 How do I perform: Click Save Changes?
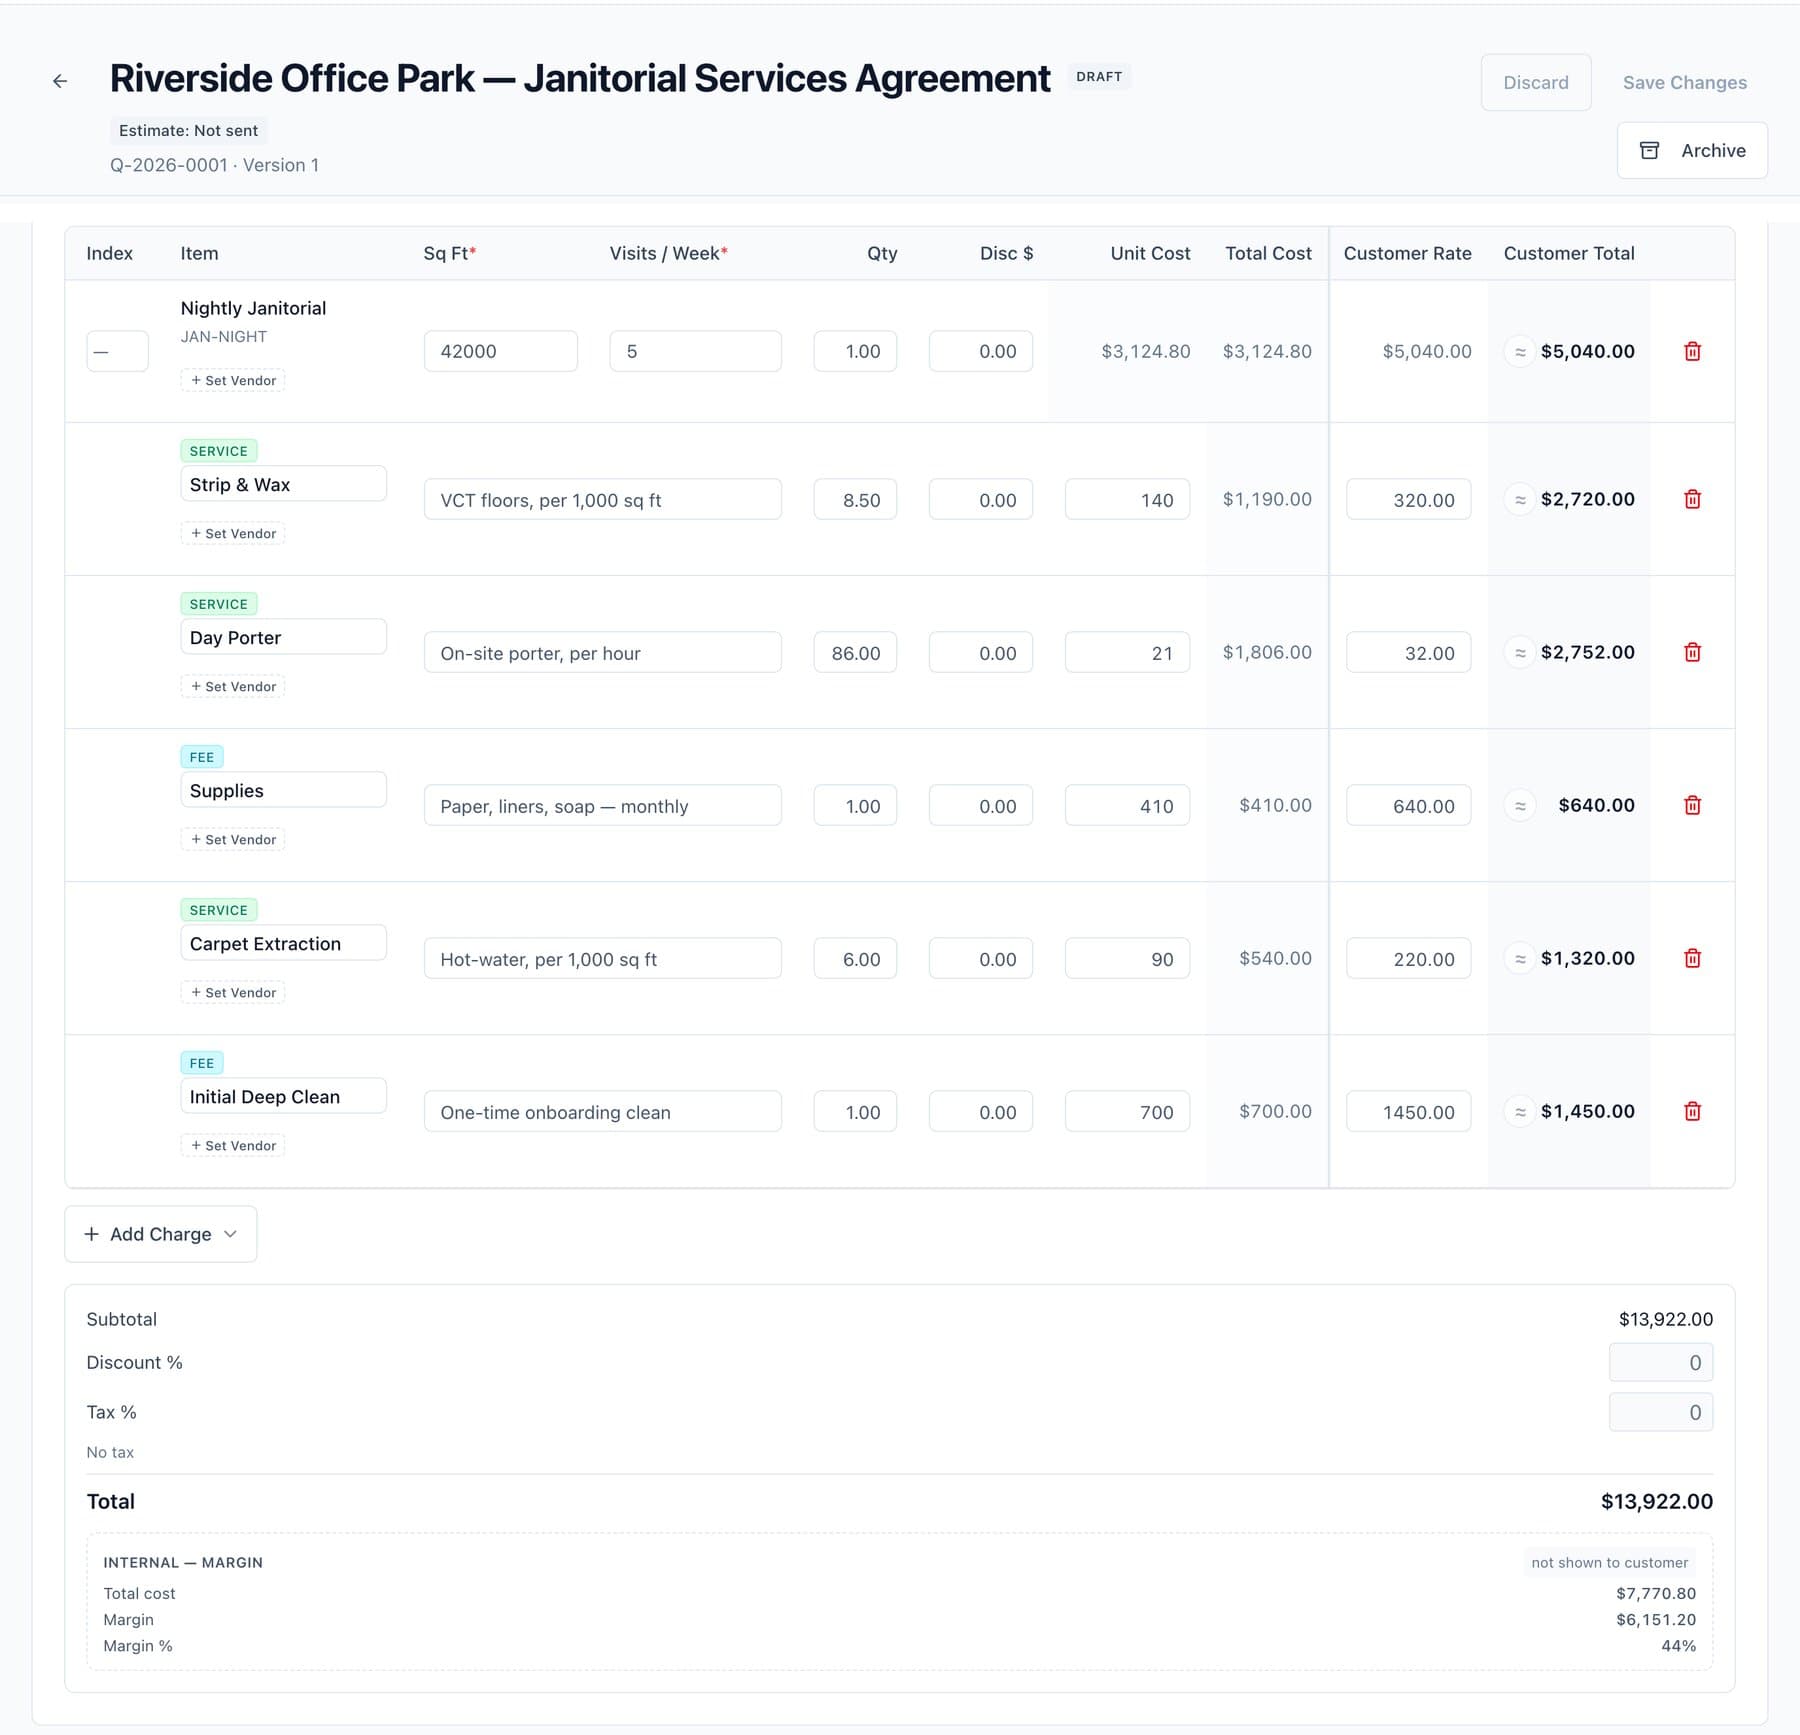click(x=1685, y=82)
